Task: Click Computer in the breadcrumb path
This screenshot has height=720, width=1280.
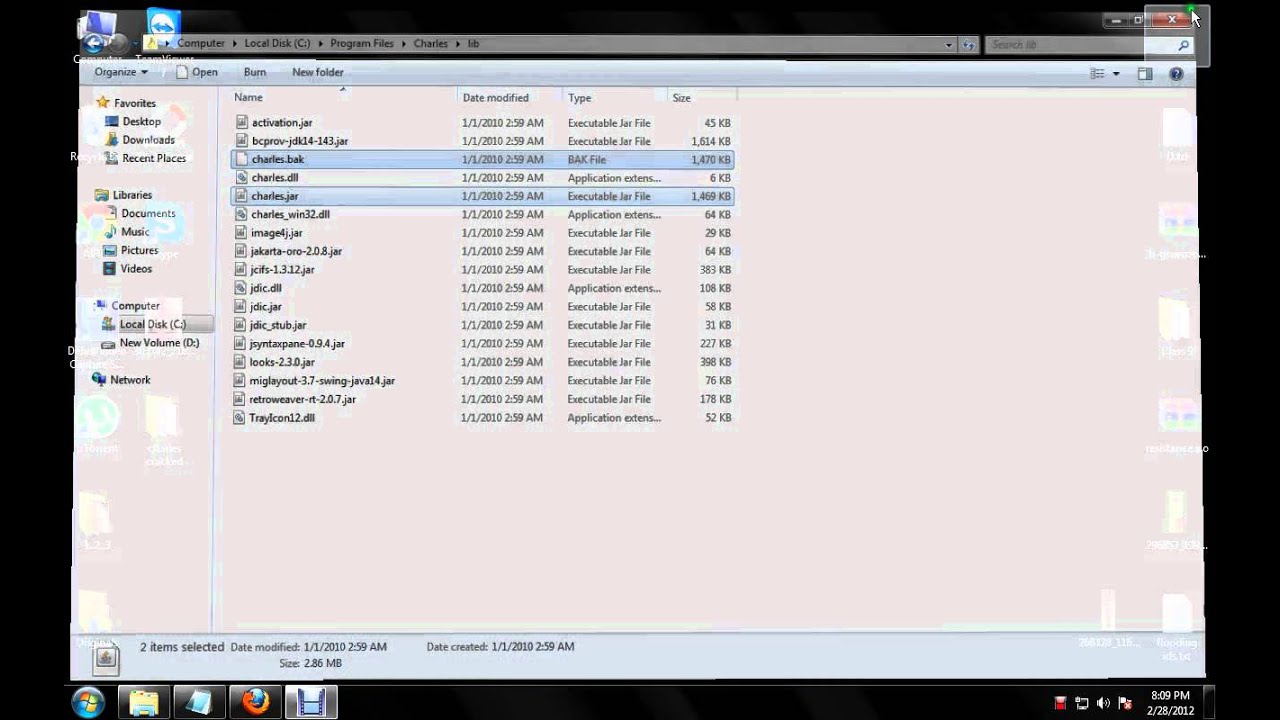Action: click(x=201, y=44)
